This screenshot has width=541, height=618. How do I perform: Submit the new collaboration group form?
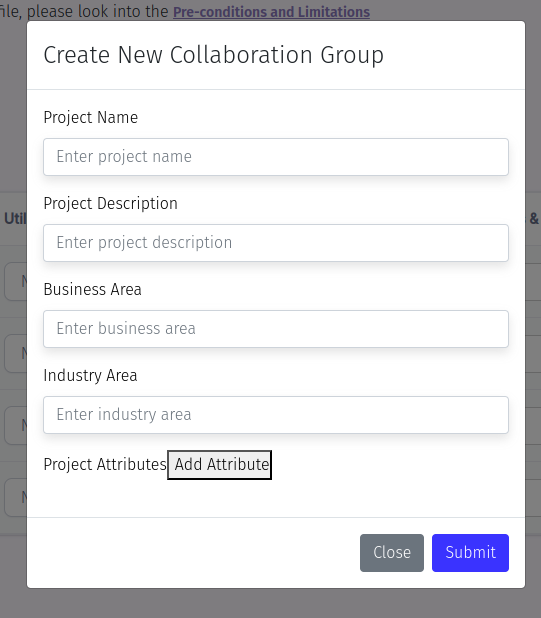[470, 553]
